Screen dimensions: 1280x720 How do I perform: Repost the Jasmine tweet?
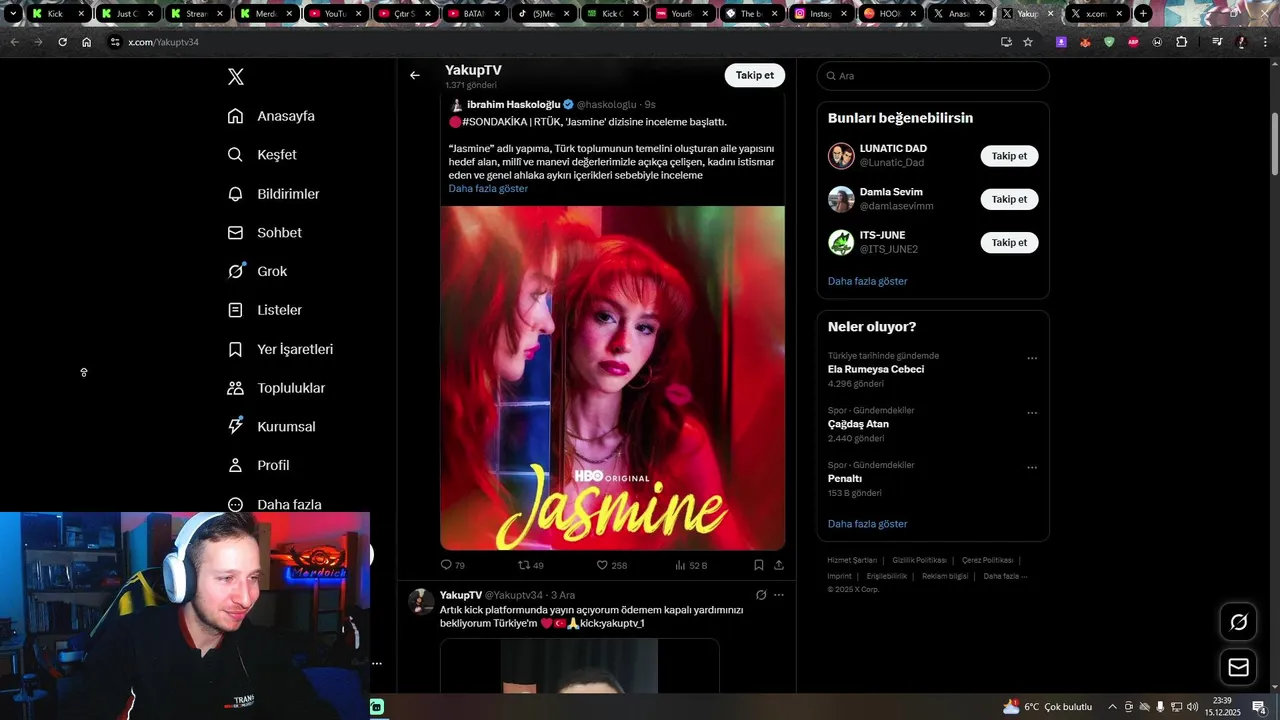tap(530, 565)
